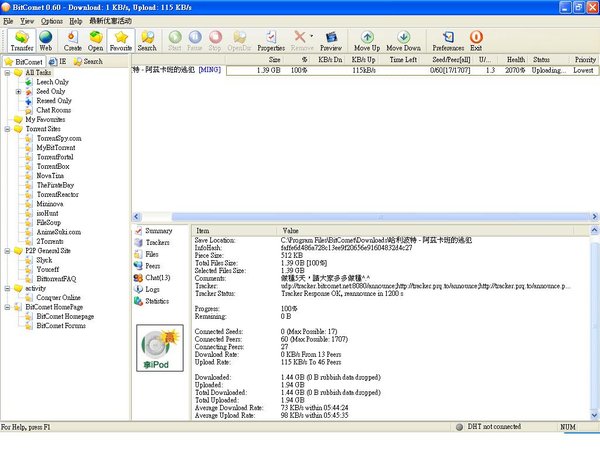Toggle the Favorite star icon

coord(121,41)
